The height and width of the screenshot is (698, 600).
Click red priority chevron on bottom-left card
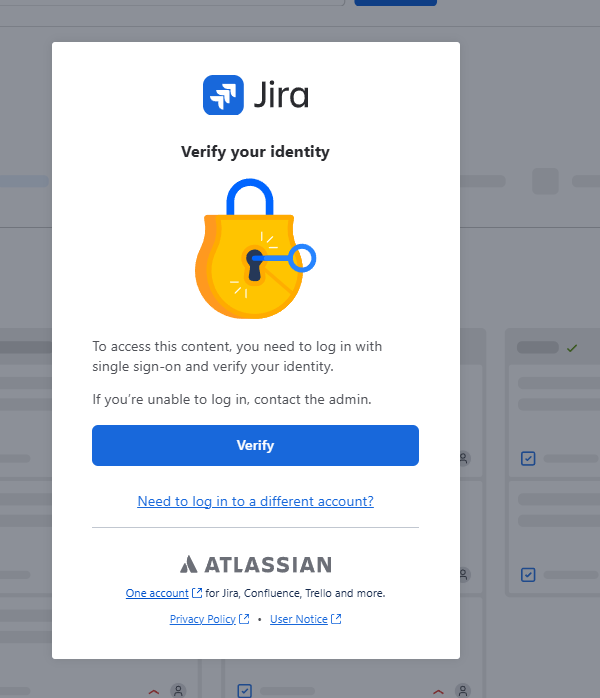tap(154, 692)
